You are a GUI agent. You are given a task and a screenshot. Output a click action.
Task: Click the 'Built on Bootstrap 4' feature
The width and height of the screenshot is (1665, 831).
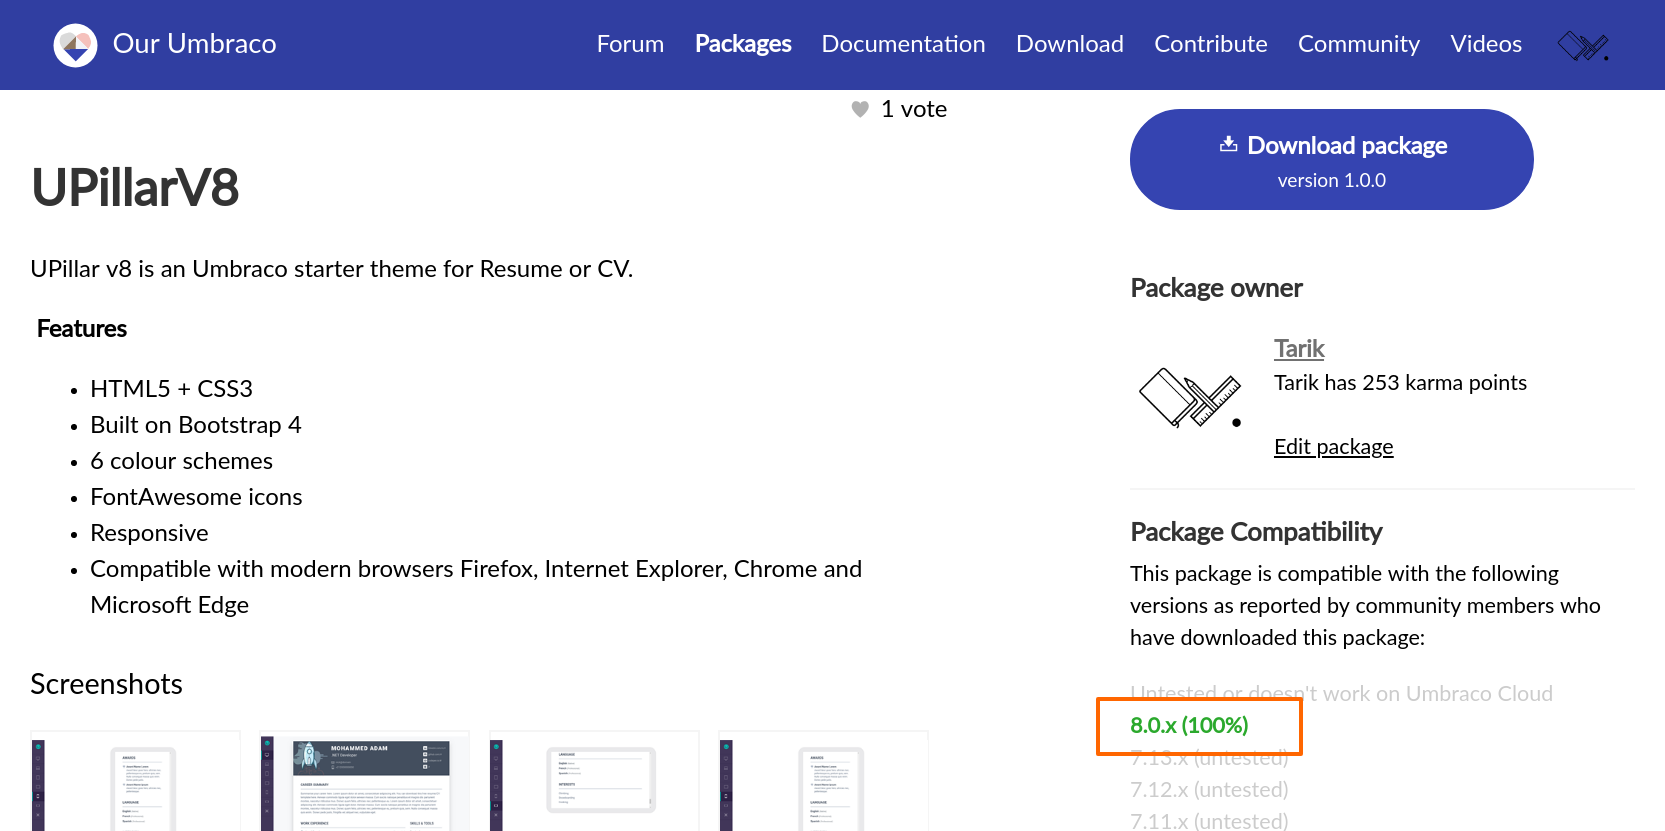[x=196, y=425]
